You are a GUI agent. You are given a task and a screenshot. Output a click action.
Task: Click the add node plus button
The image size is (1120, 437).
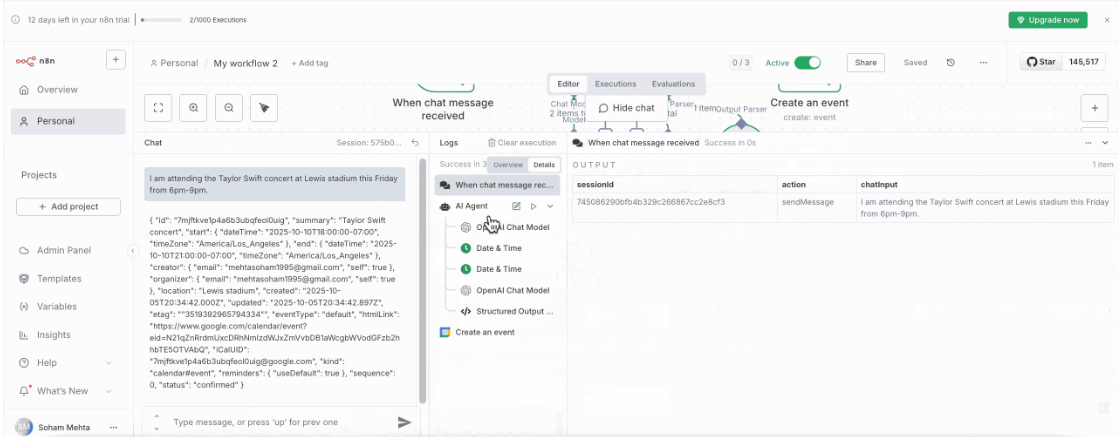1094,108
